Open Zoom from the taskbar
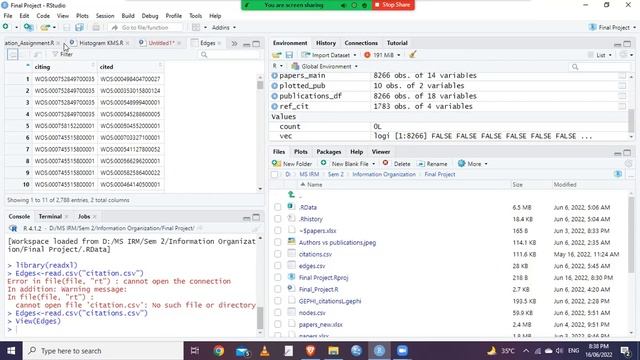Viewport: 640px width, 360px height. [402, 351]
